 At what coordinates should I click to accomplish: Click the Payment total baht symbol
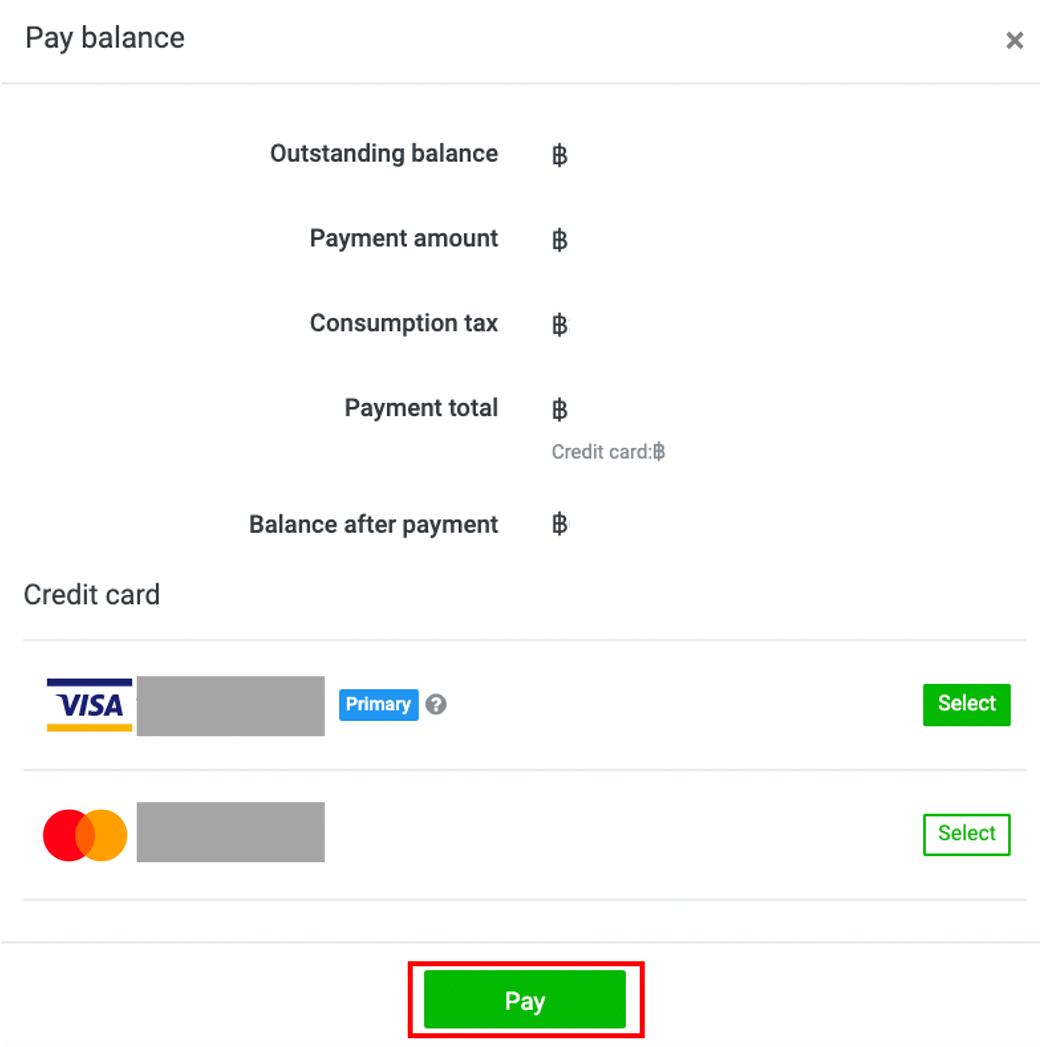click(560, 409)
